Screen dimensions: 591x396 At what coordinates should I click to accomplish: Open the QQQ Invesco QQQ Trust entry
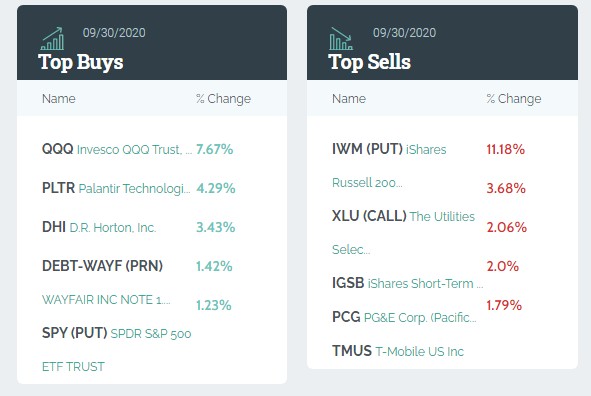click(x=117, y=149)
